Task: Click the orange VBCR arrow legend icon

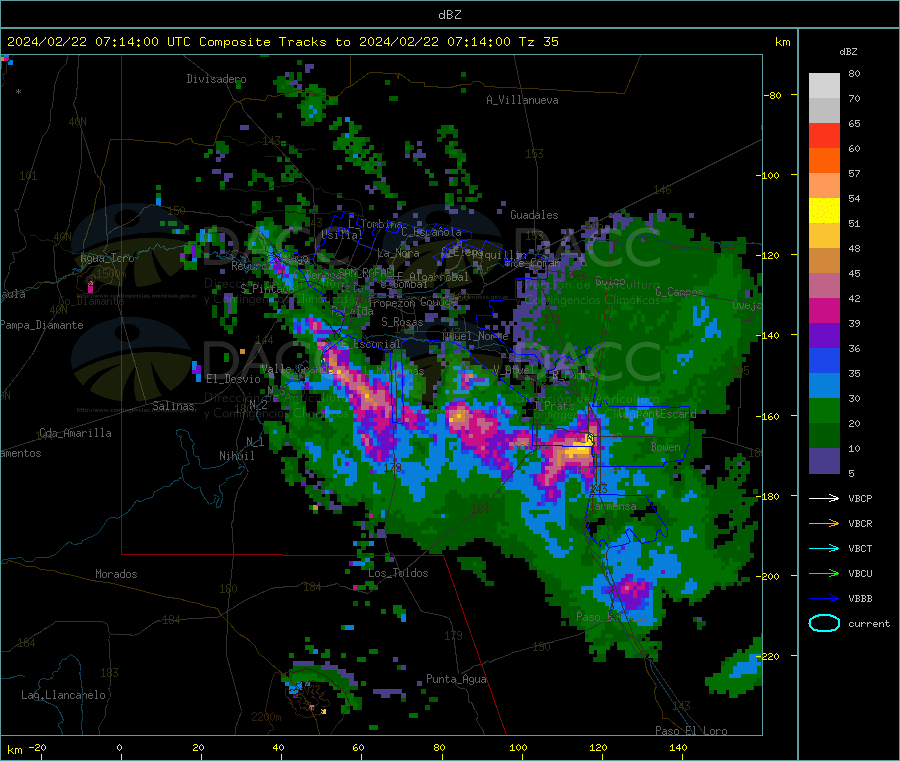Action: pos(824,523)
